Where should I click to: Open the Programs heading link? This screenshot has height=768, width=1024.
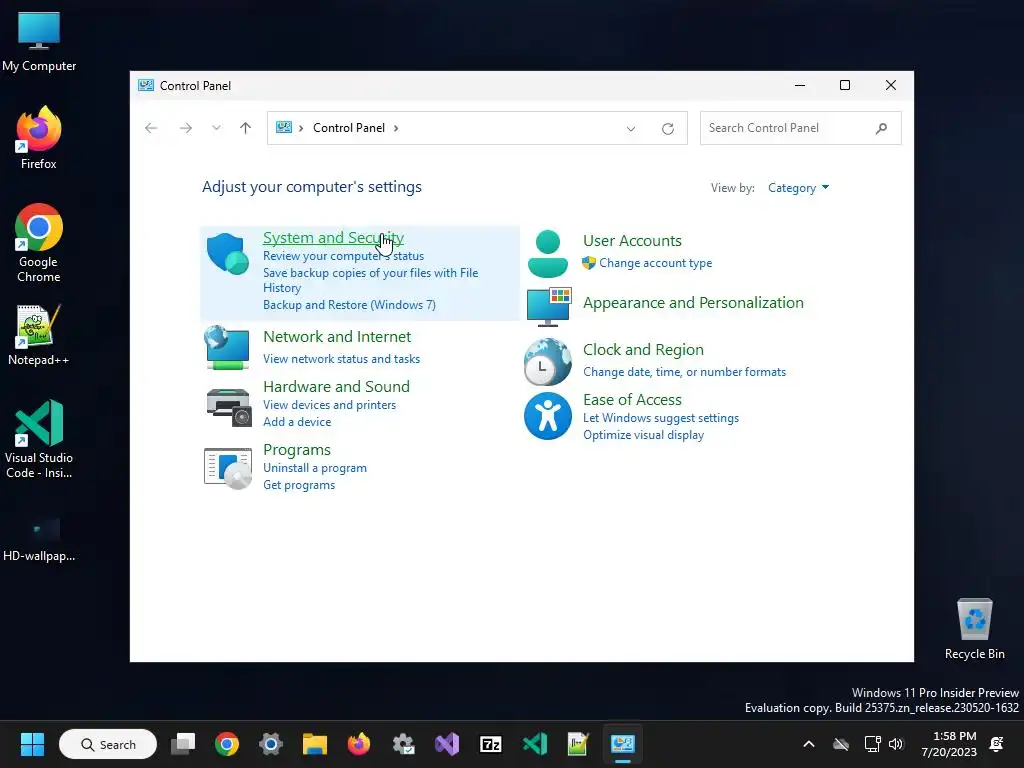pyautogui.click(x=296, y=450)
